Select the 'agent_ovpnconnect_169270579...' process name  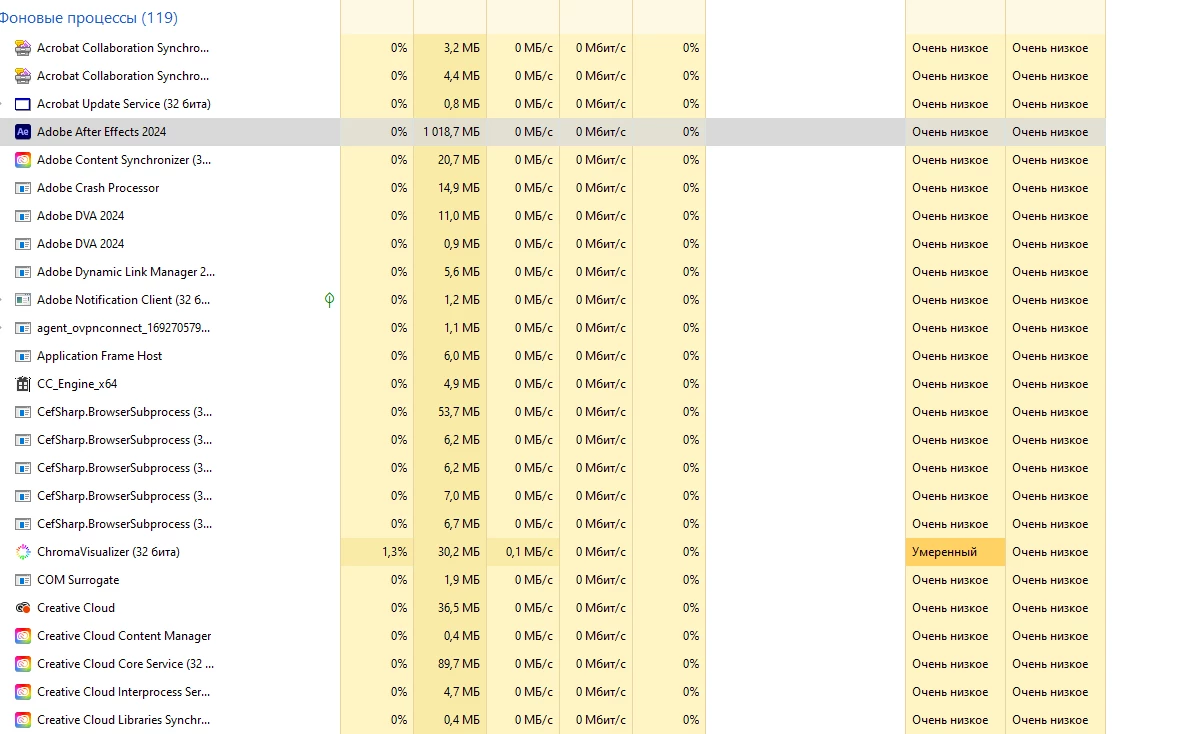point(124,328)
